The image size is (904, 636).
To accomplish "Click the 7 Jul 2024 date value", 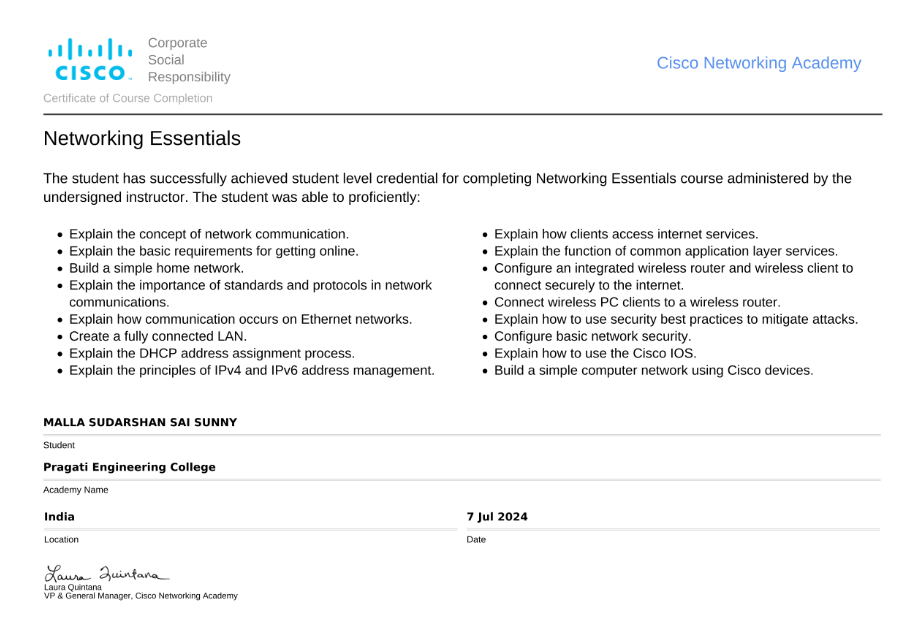I will 497,517.
